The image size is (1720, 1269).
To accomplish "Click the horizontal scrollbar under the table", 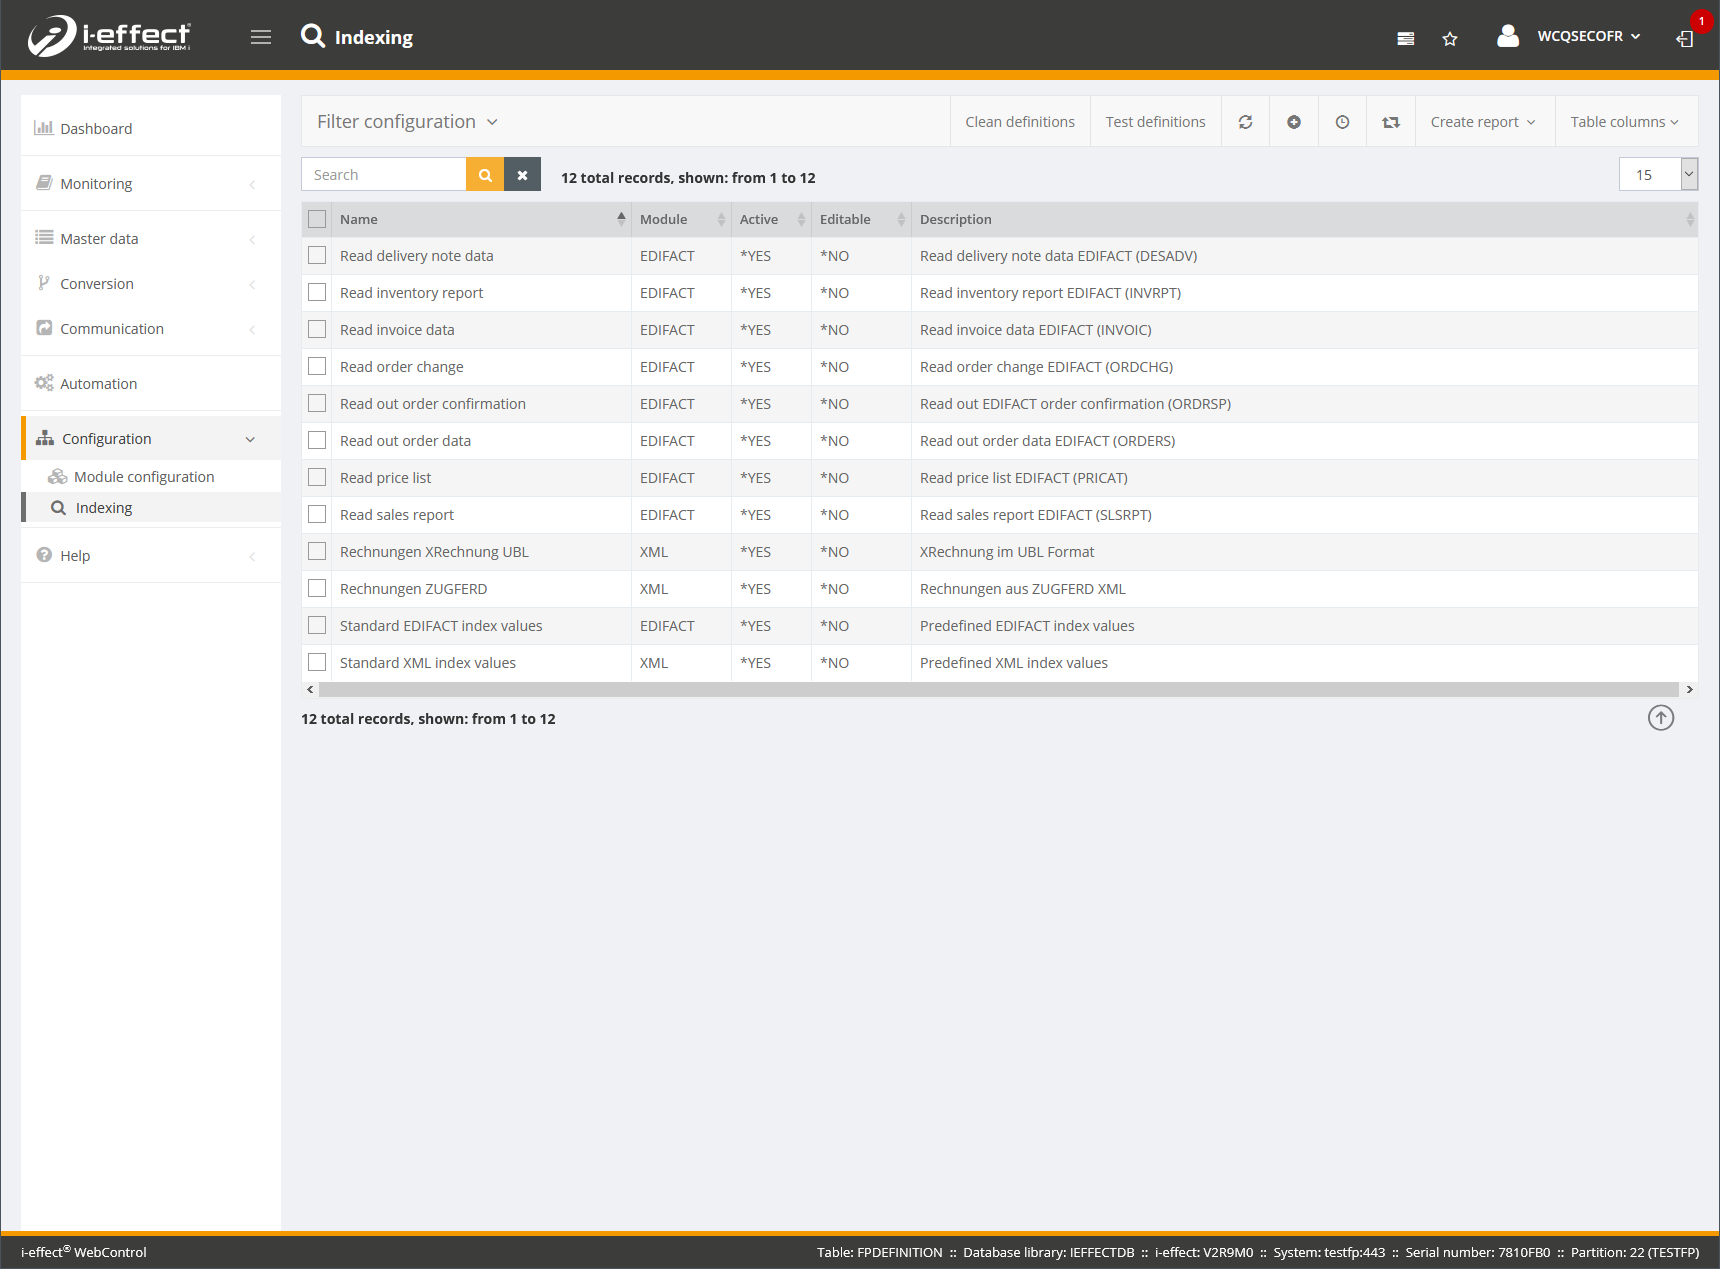I will click(998, 690).
